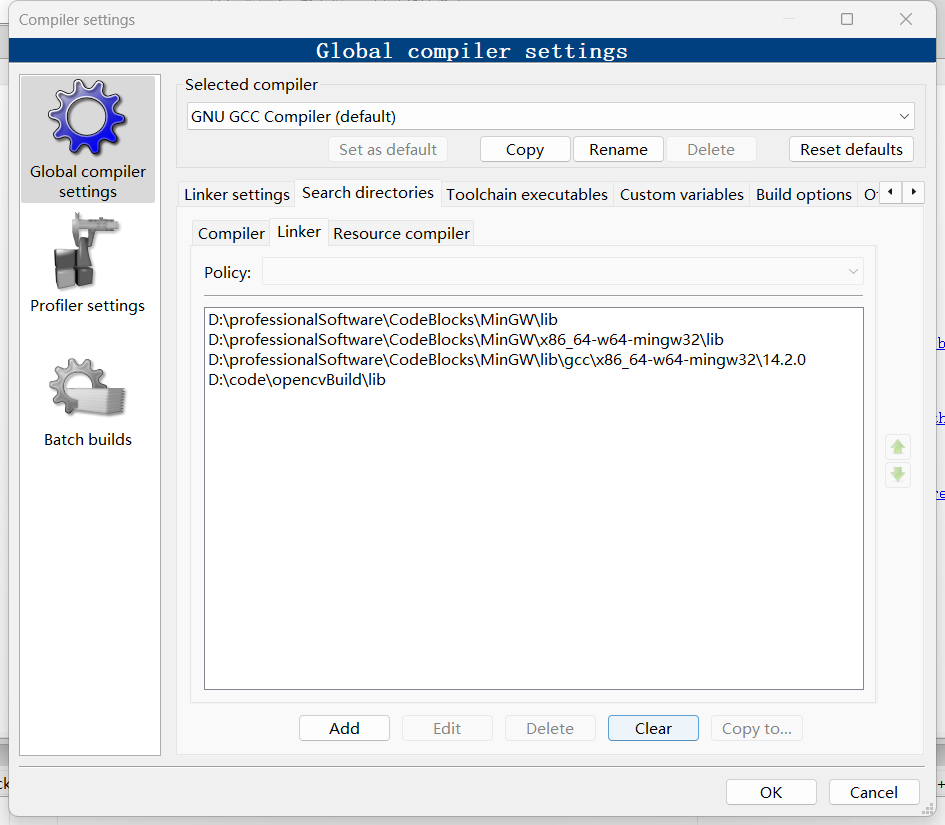Confirm settings with OK button
The width and height of the screenshot is (945, 825).
771,792
